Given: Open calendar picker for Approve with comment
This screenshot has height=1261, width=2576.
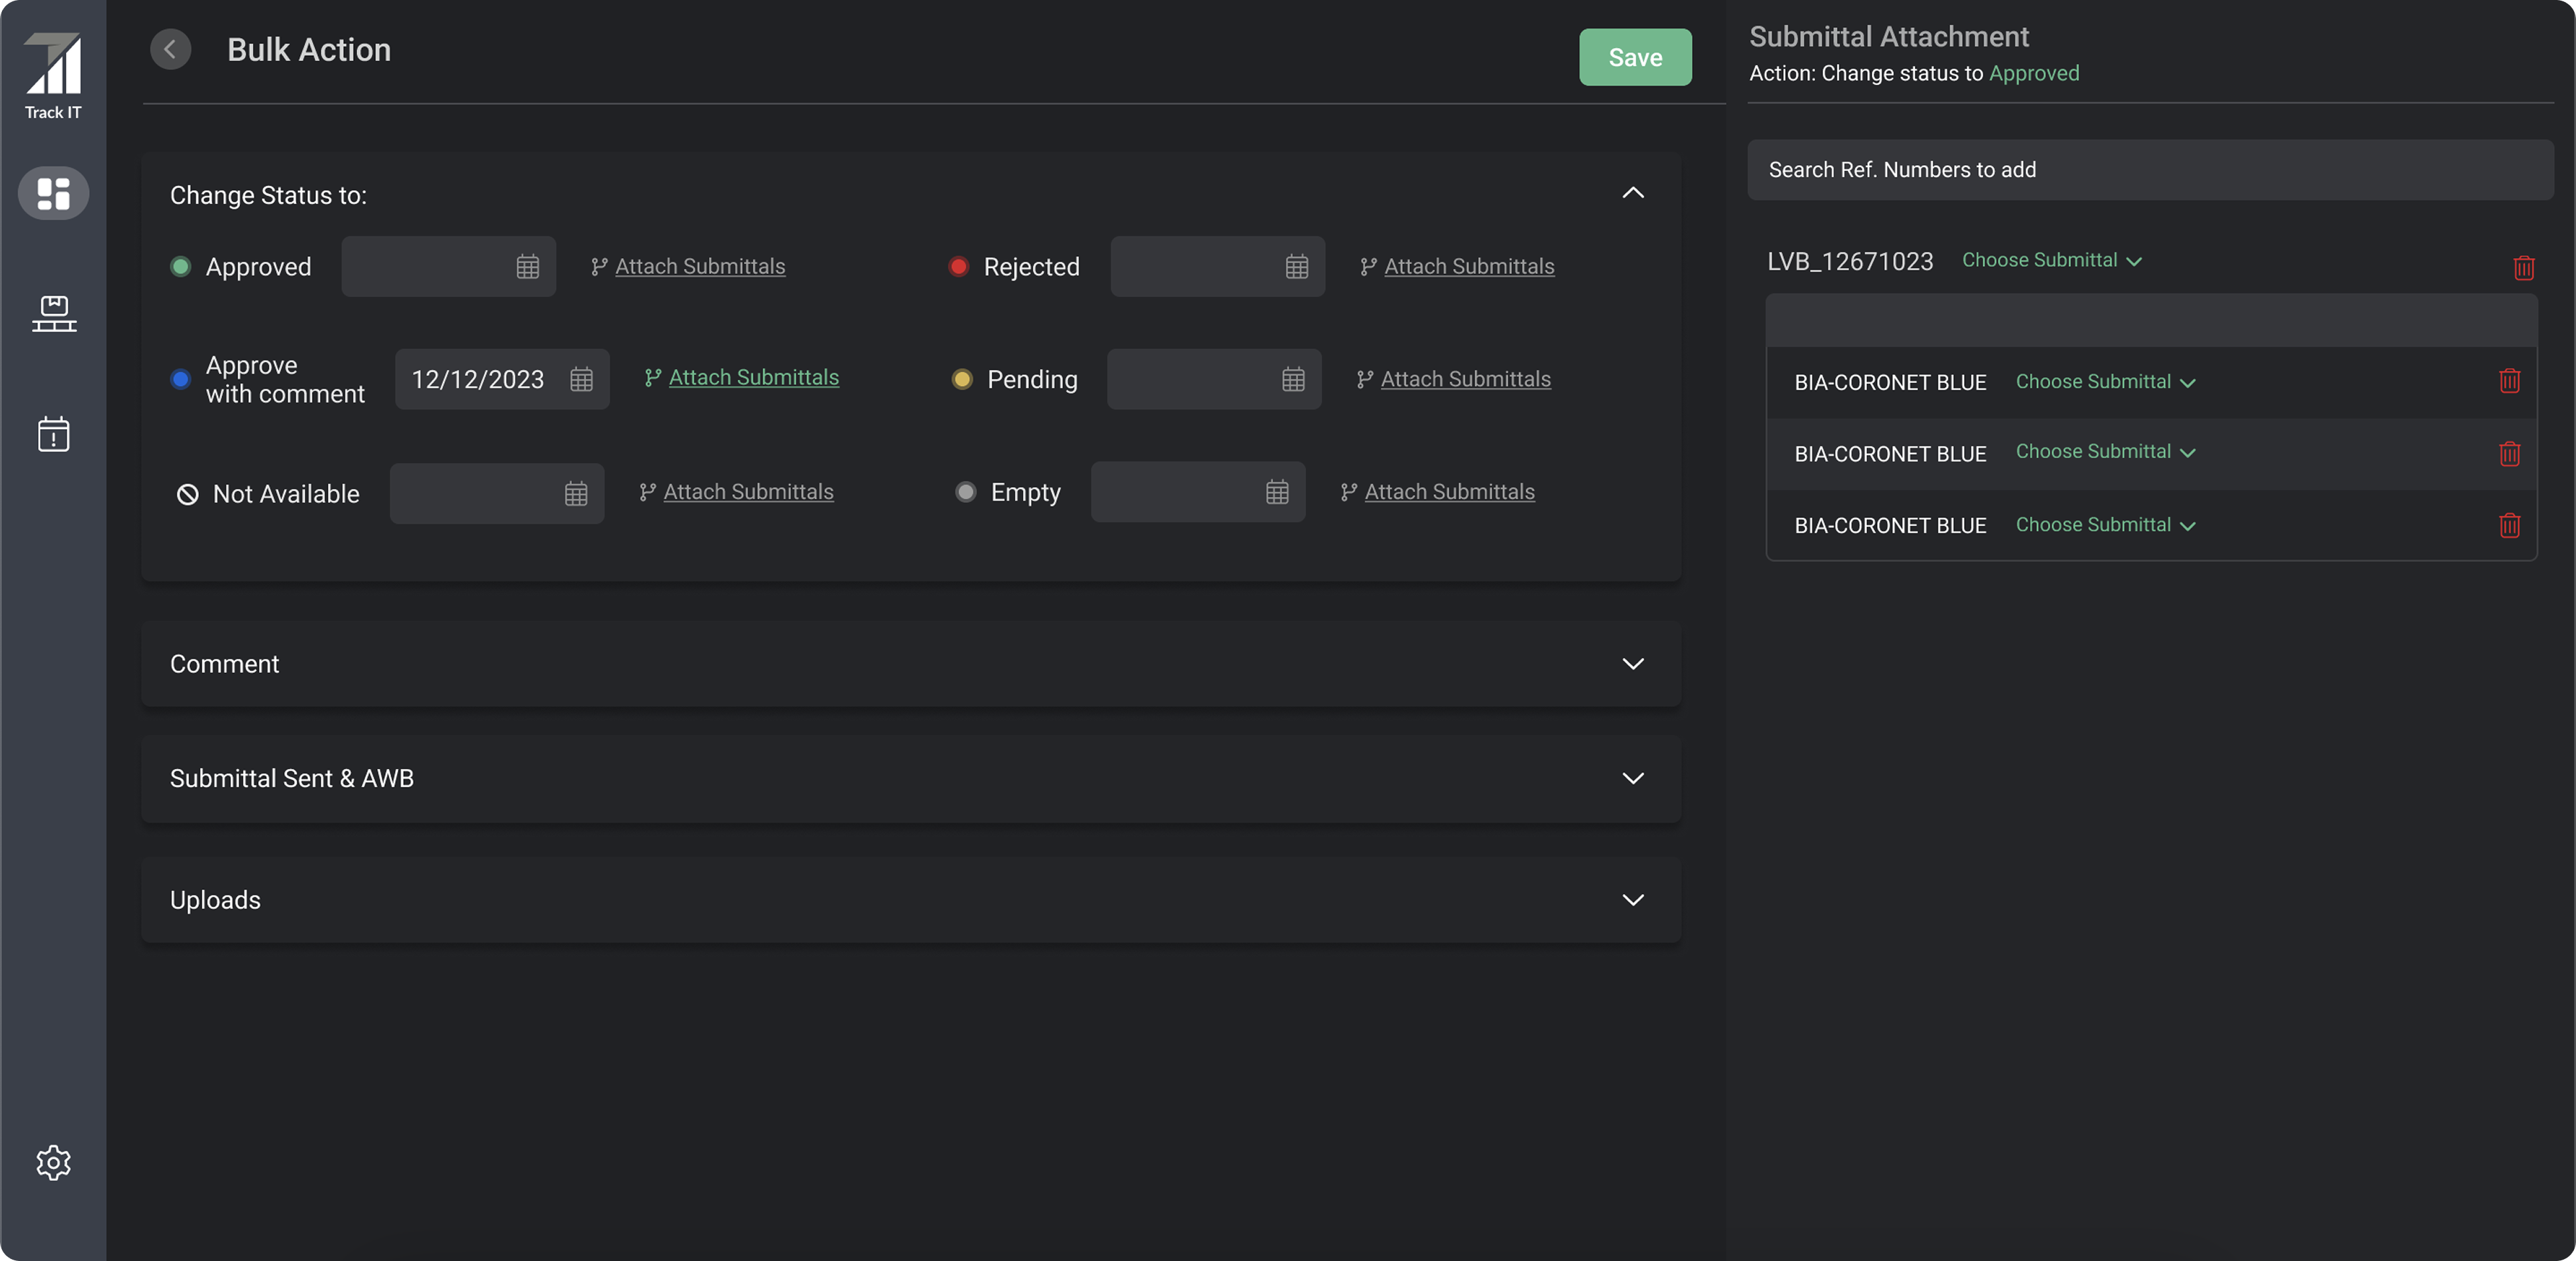Looking at the screenshot, I should tap(581, 379).
